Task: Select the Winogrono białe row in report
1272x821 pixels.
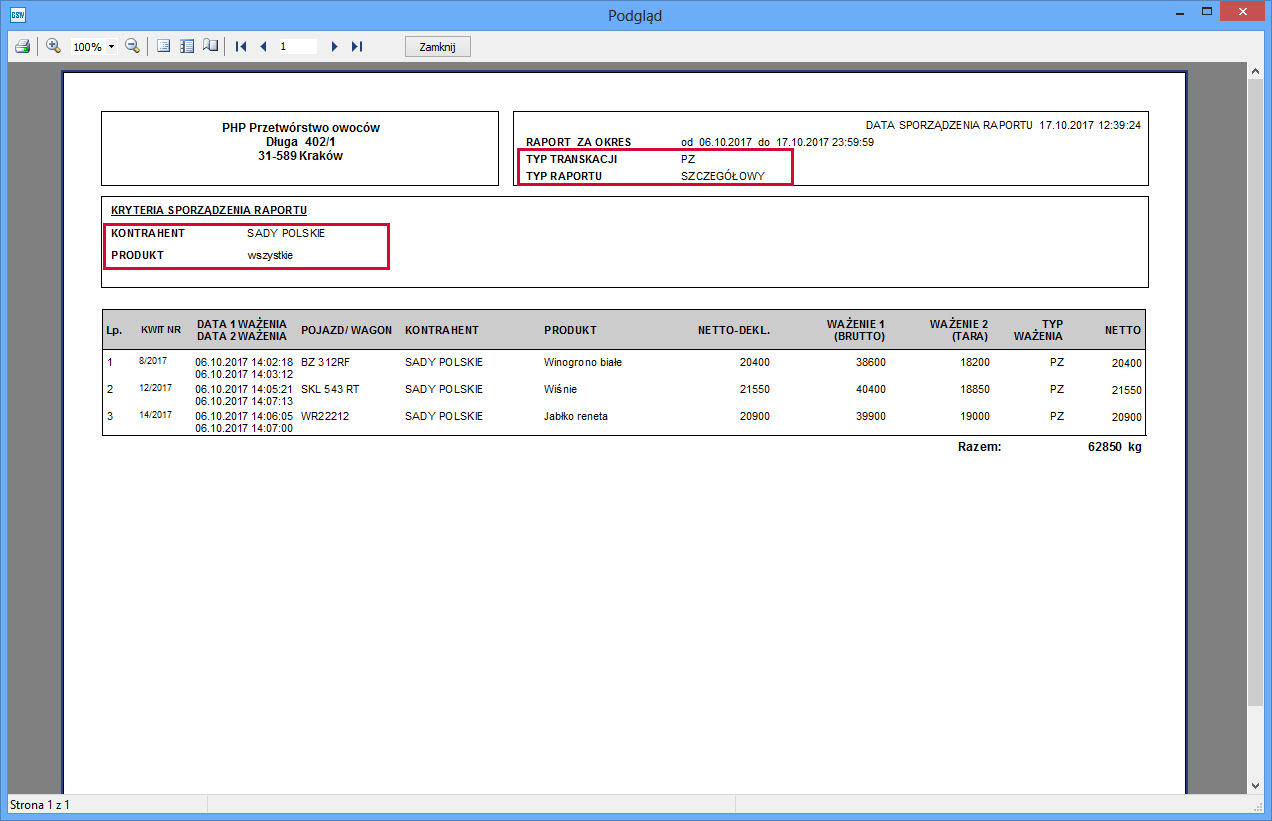Action: [x=582, y=362]
